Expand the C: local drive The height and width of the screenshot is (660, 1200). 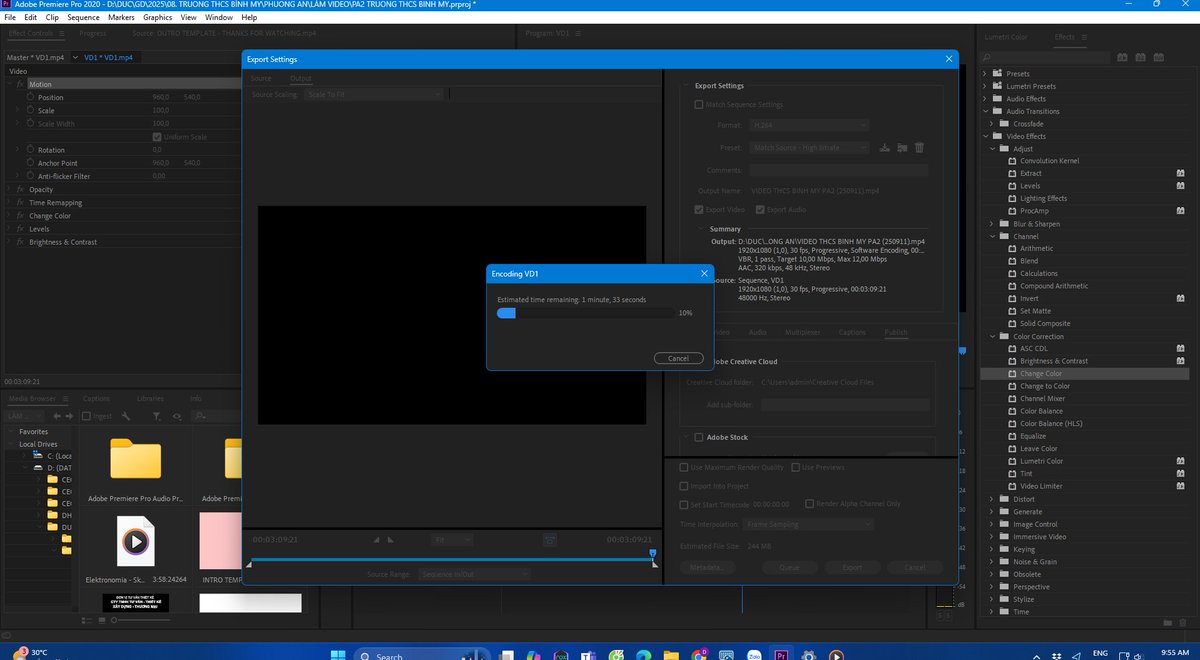pos(23,455)
